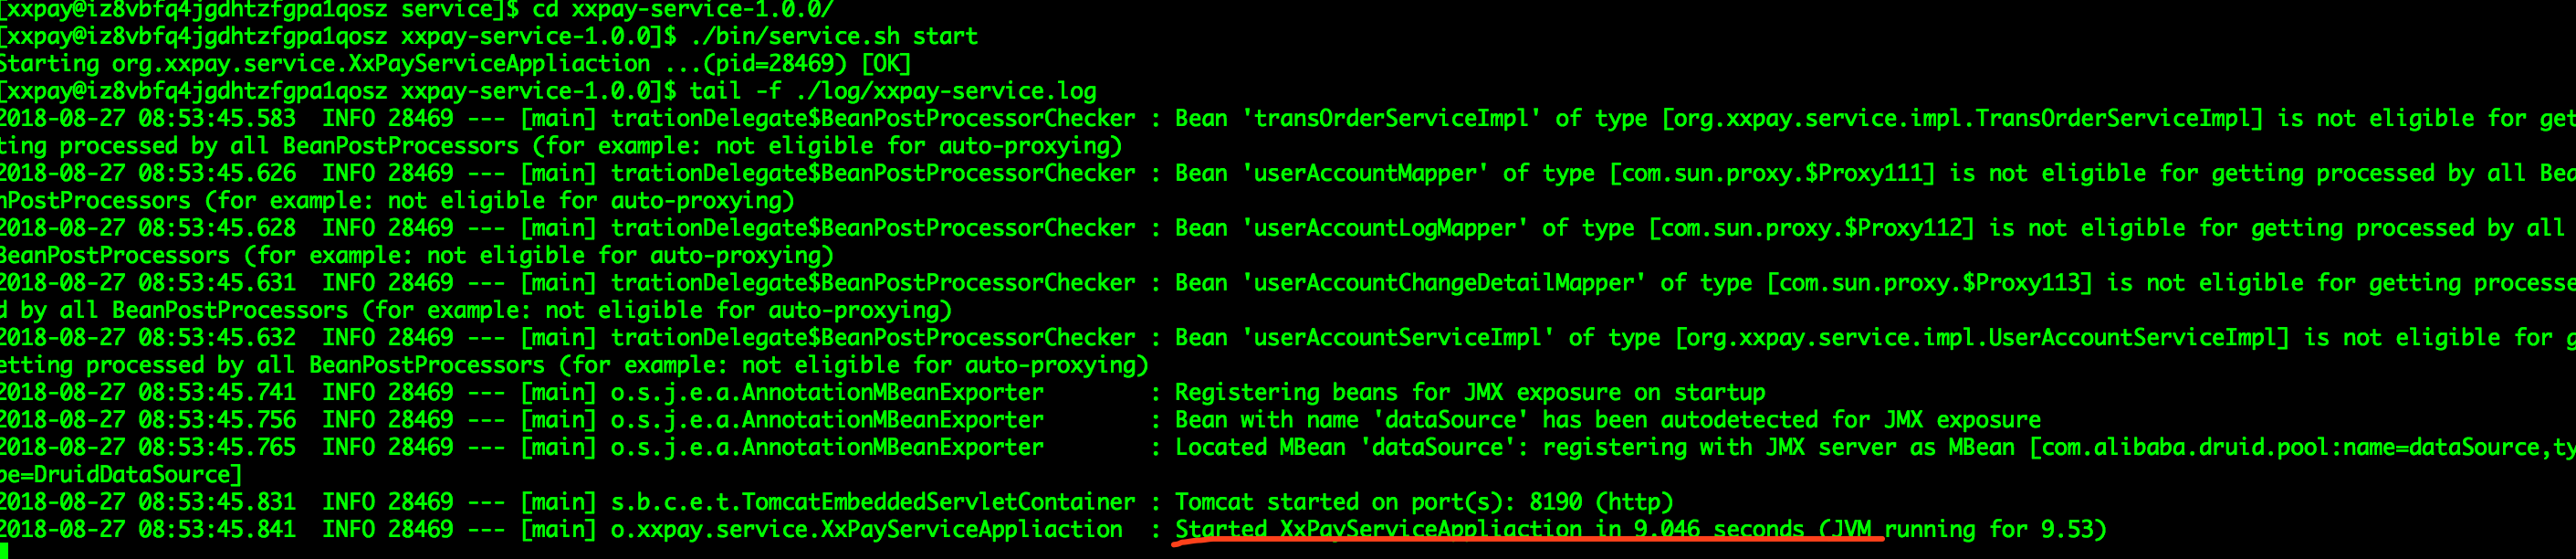Click the 's.b.c.e.t.TomcatEmbeddedServletContainer' logger name
The width and height of the screenshot is (2576, 559).
click(873, 502)
